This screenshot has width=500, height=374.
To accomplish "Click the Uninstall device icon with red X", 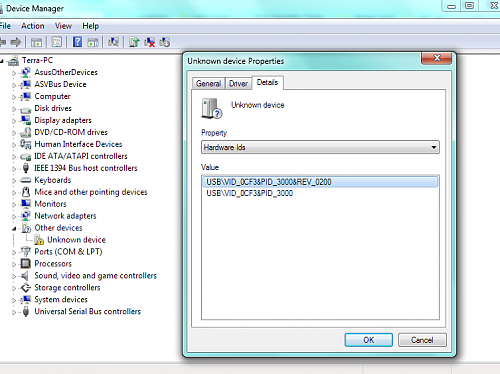I will tap(150, 42).
